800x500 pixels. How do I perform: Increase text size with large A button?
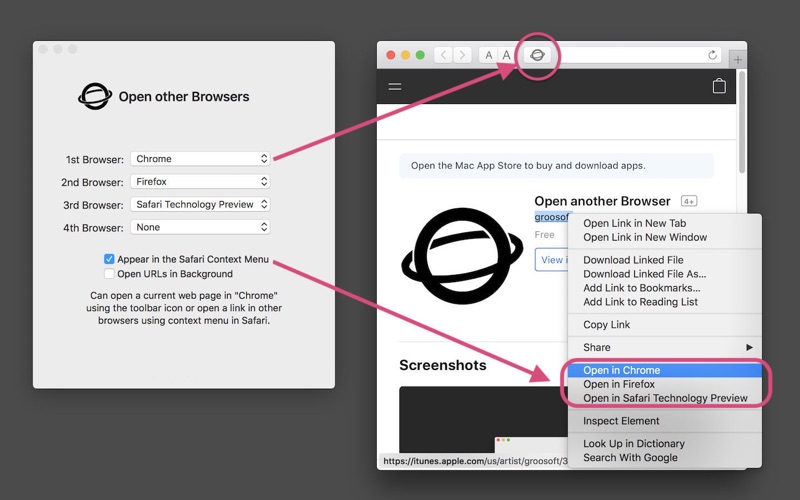[507, 55]
